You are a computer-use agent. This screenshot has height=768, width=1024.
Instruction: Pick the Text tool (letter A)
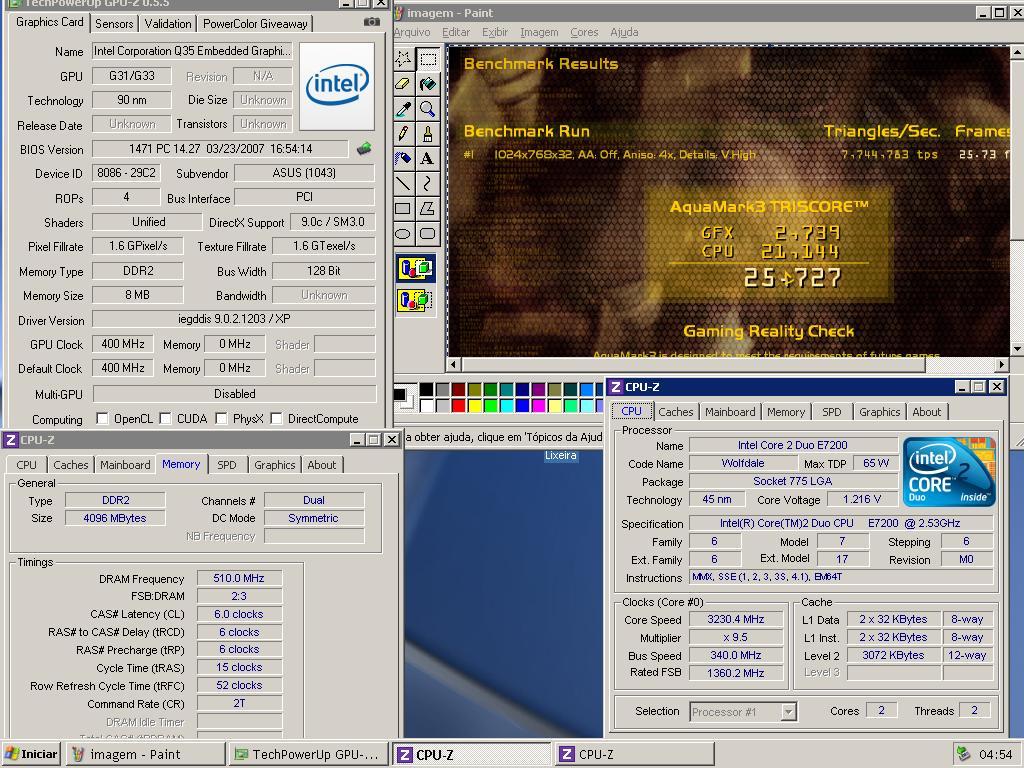point(428,158)
